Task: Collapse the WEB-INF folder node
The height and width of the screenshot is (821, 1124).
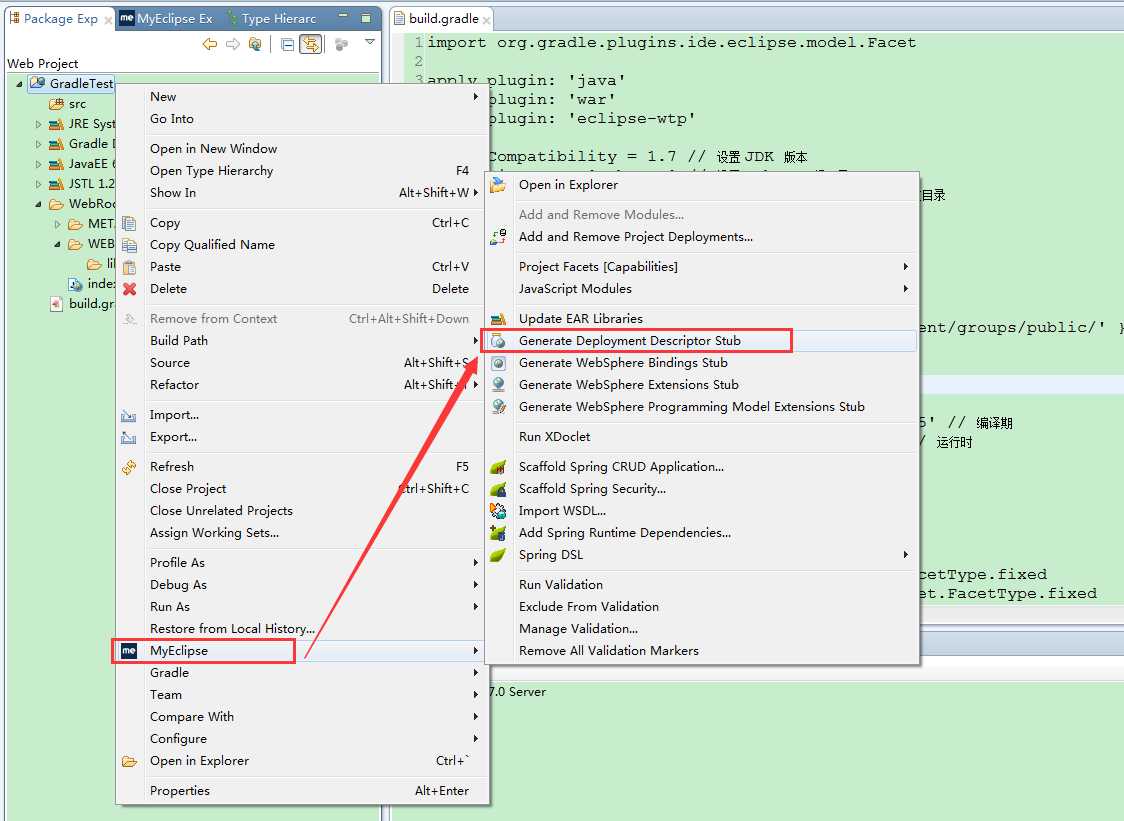Action: click(x=57, y=245)
